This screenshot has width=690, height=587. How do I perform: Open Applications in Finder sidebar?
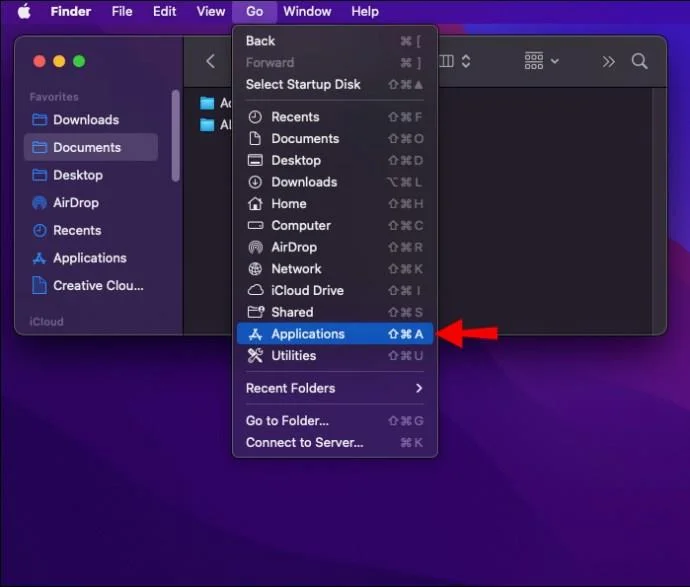[91, 258]
